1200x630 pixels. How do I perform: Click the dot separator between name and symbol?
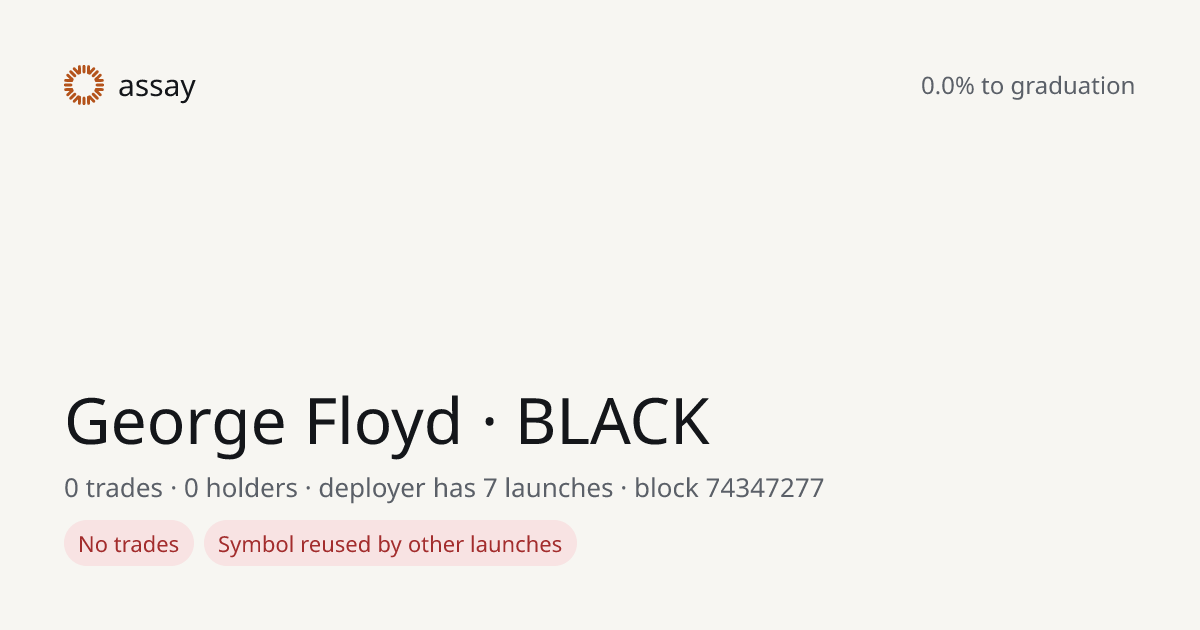[489, 424]
